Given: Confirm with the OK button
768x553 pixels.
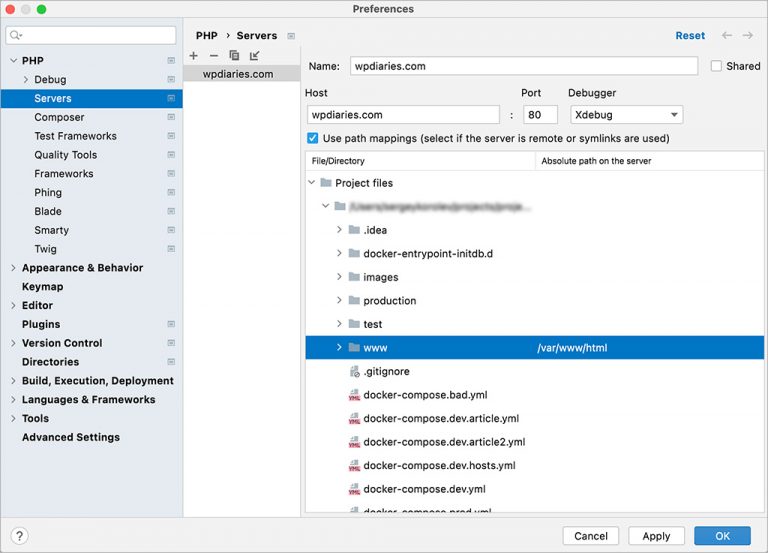Looking at the screenshot, I should 722,536.
